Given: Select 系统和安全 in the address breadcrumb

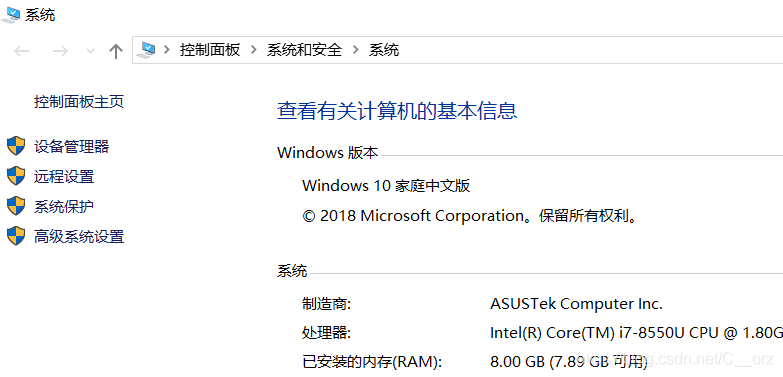Looking at the screenshot, I should 304,50.
